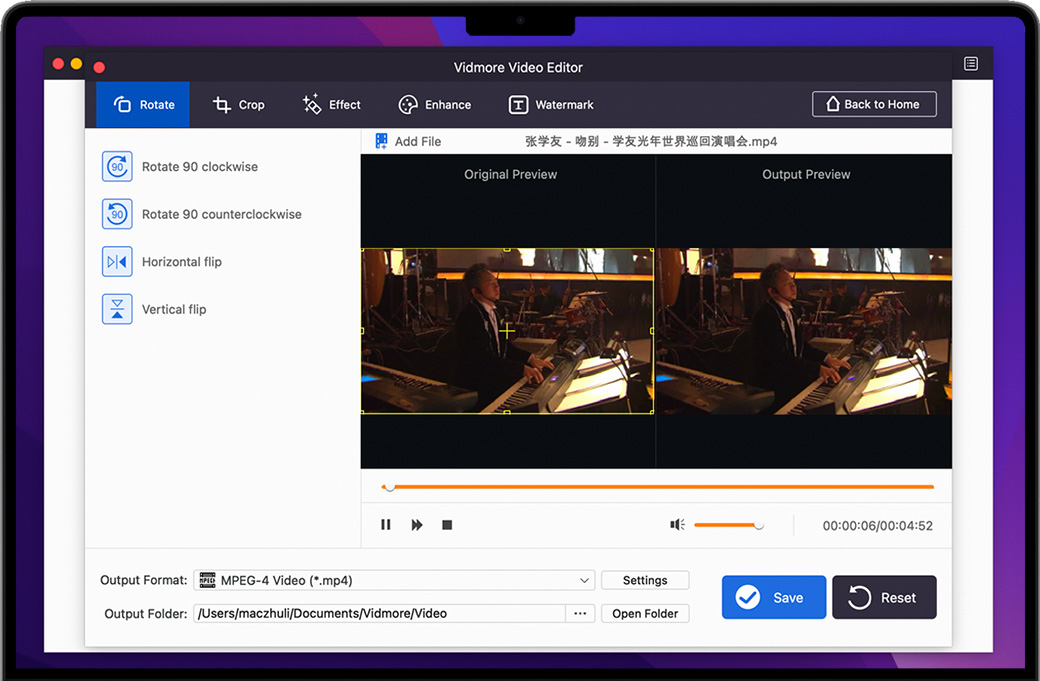Stop the video playback
The height and width of the screenshot is (681, 1040).
pos(447,525)
